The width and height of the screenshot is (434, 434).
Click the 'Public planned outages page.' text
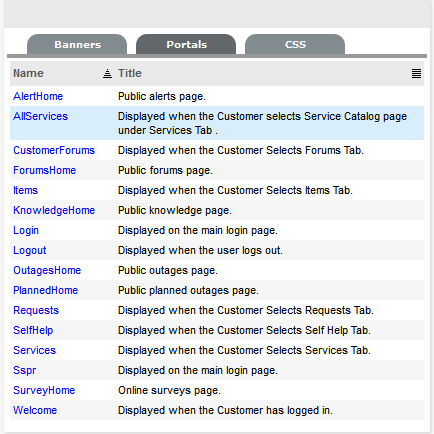coord(188,290)
